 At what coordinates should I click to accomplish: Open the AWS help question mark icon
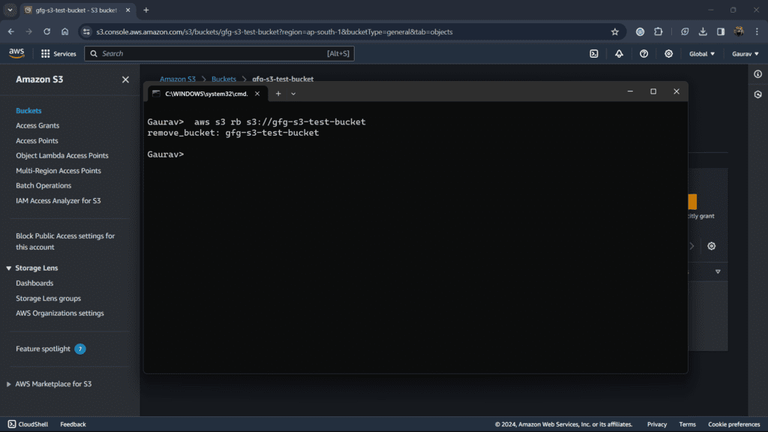pyautogui.click(x=644, y=54)
